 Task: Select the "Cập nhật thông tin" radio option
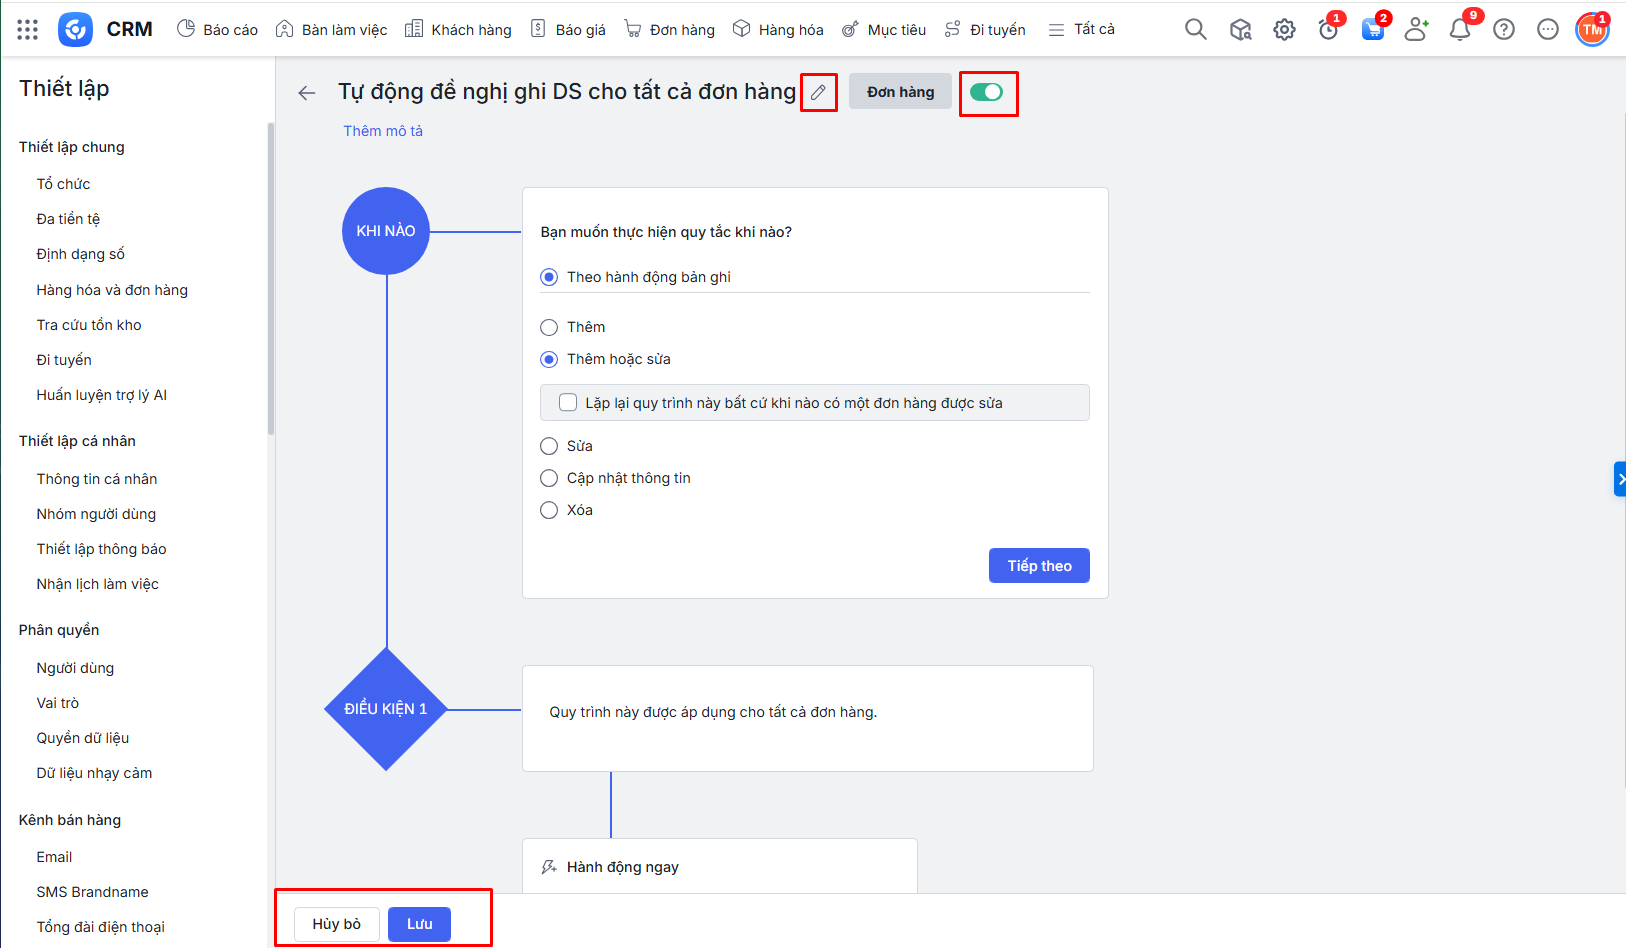(549, 478)
